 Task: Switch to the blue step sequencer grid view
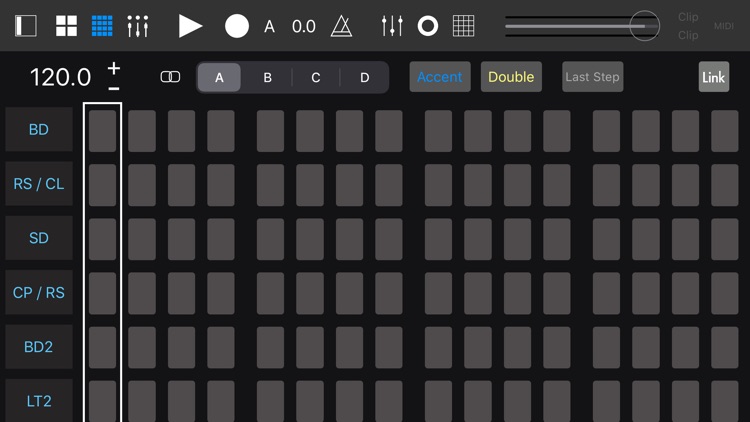click(x=102, y=26)
